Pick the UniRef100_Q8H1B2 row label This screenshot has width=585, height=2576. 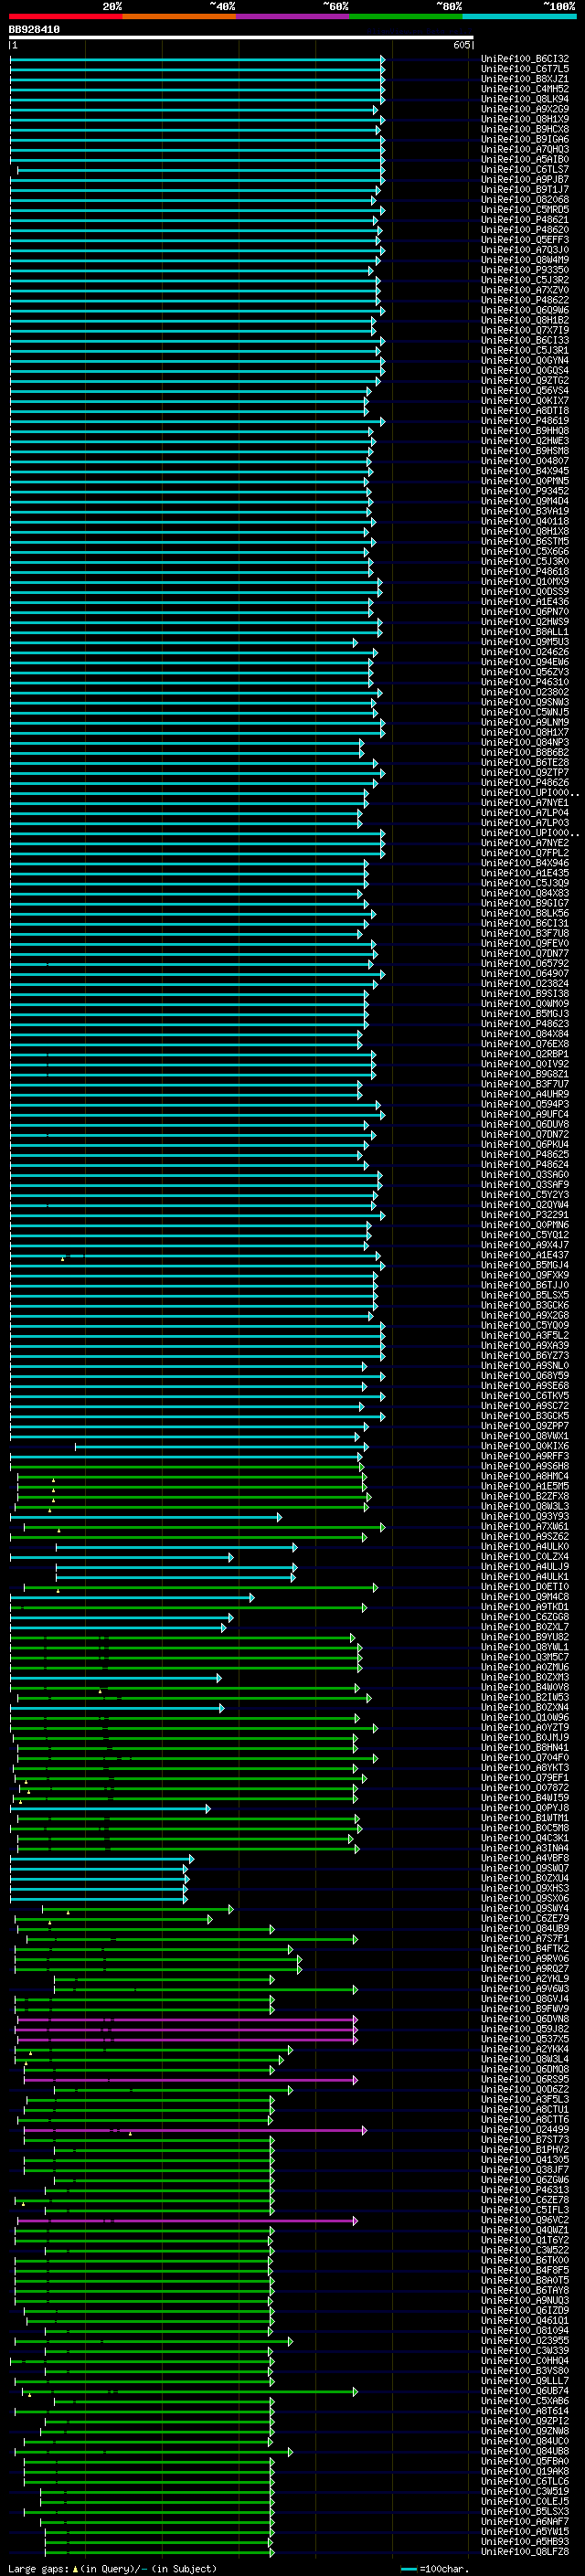point(525,320)
